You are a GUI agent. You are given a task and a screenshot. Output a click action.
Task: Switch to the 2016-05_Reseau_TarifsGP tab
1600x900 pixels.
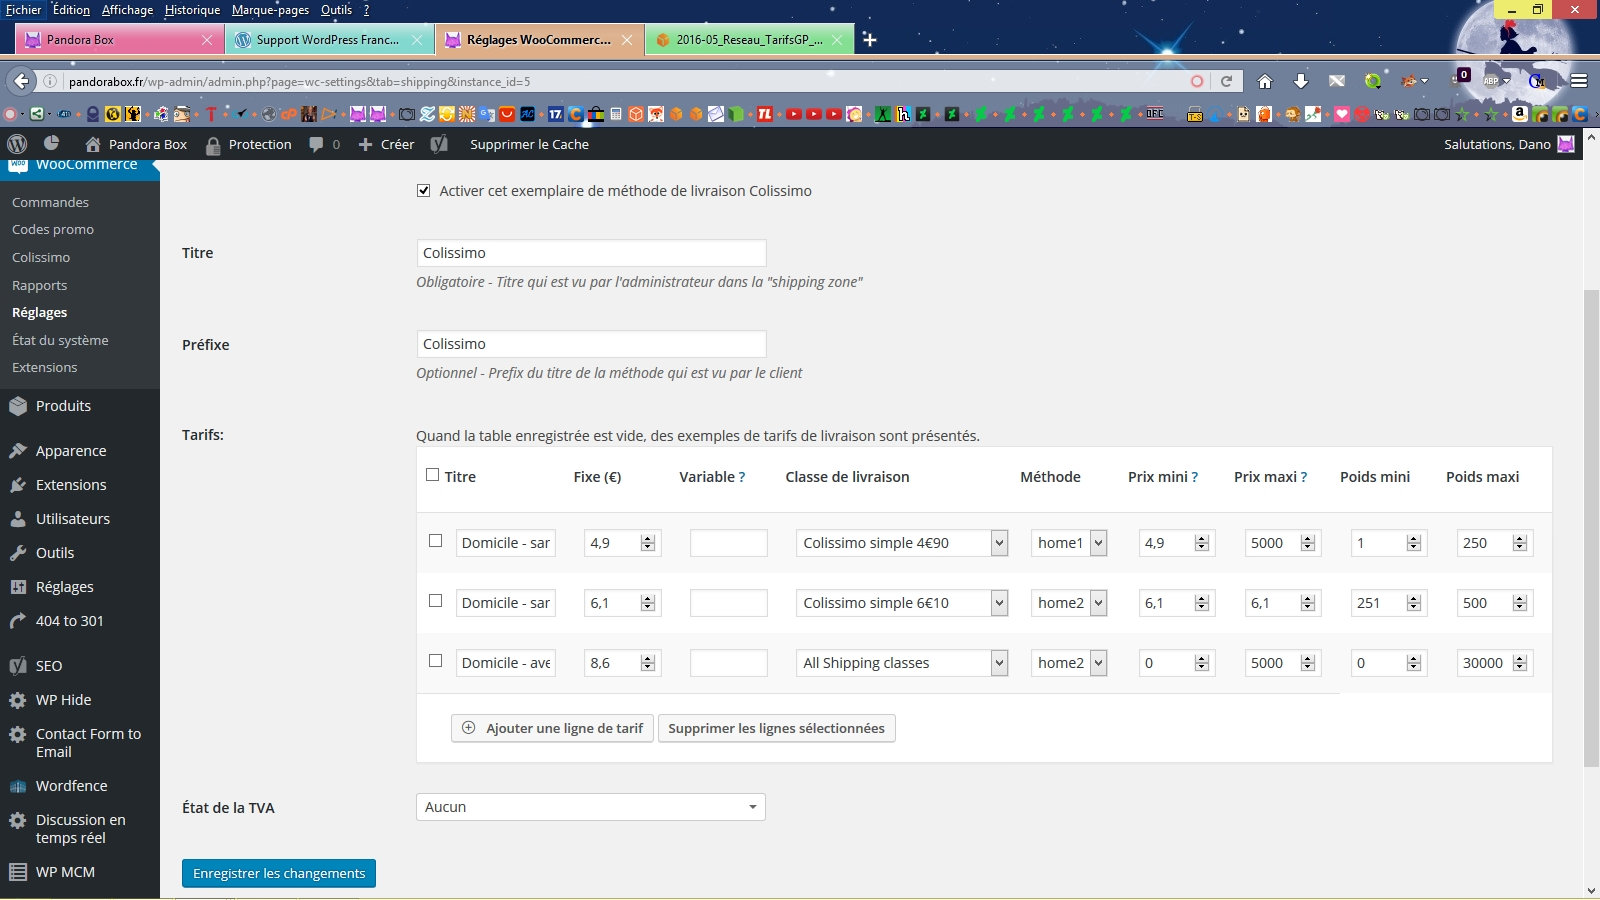(x=750, y=40)
